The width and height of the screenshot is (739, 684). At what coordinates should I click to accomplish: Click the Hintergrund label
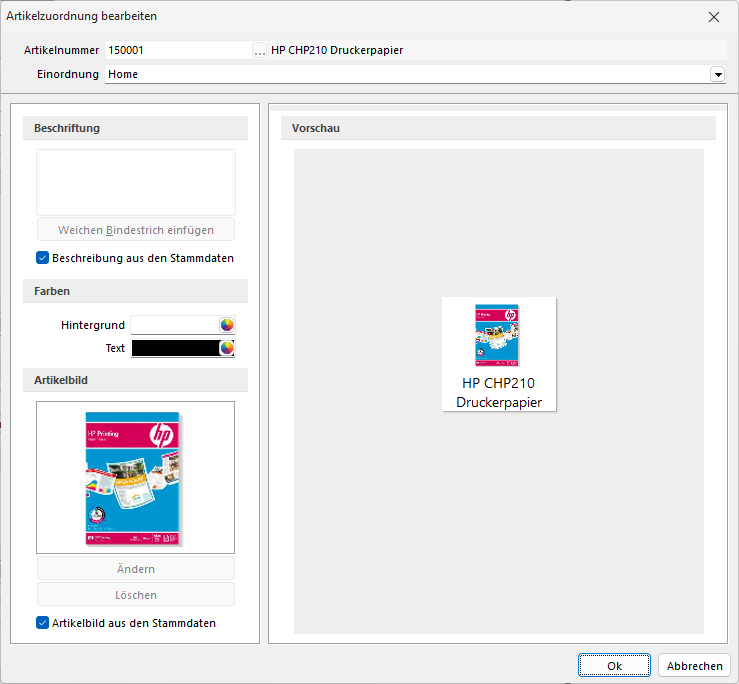pyautogui.click(x=93, y=325)
